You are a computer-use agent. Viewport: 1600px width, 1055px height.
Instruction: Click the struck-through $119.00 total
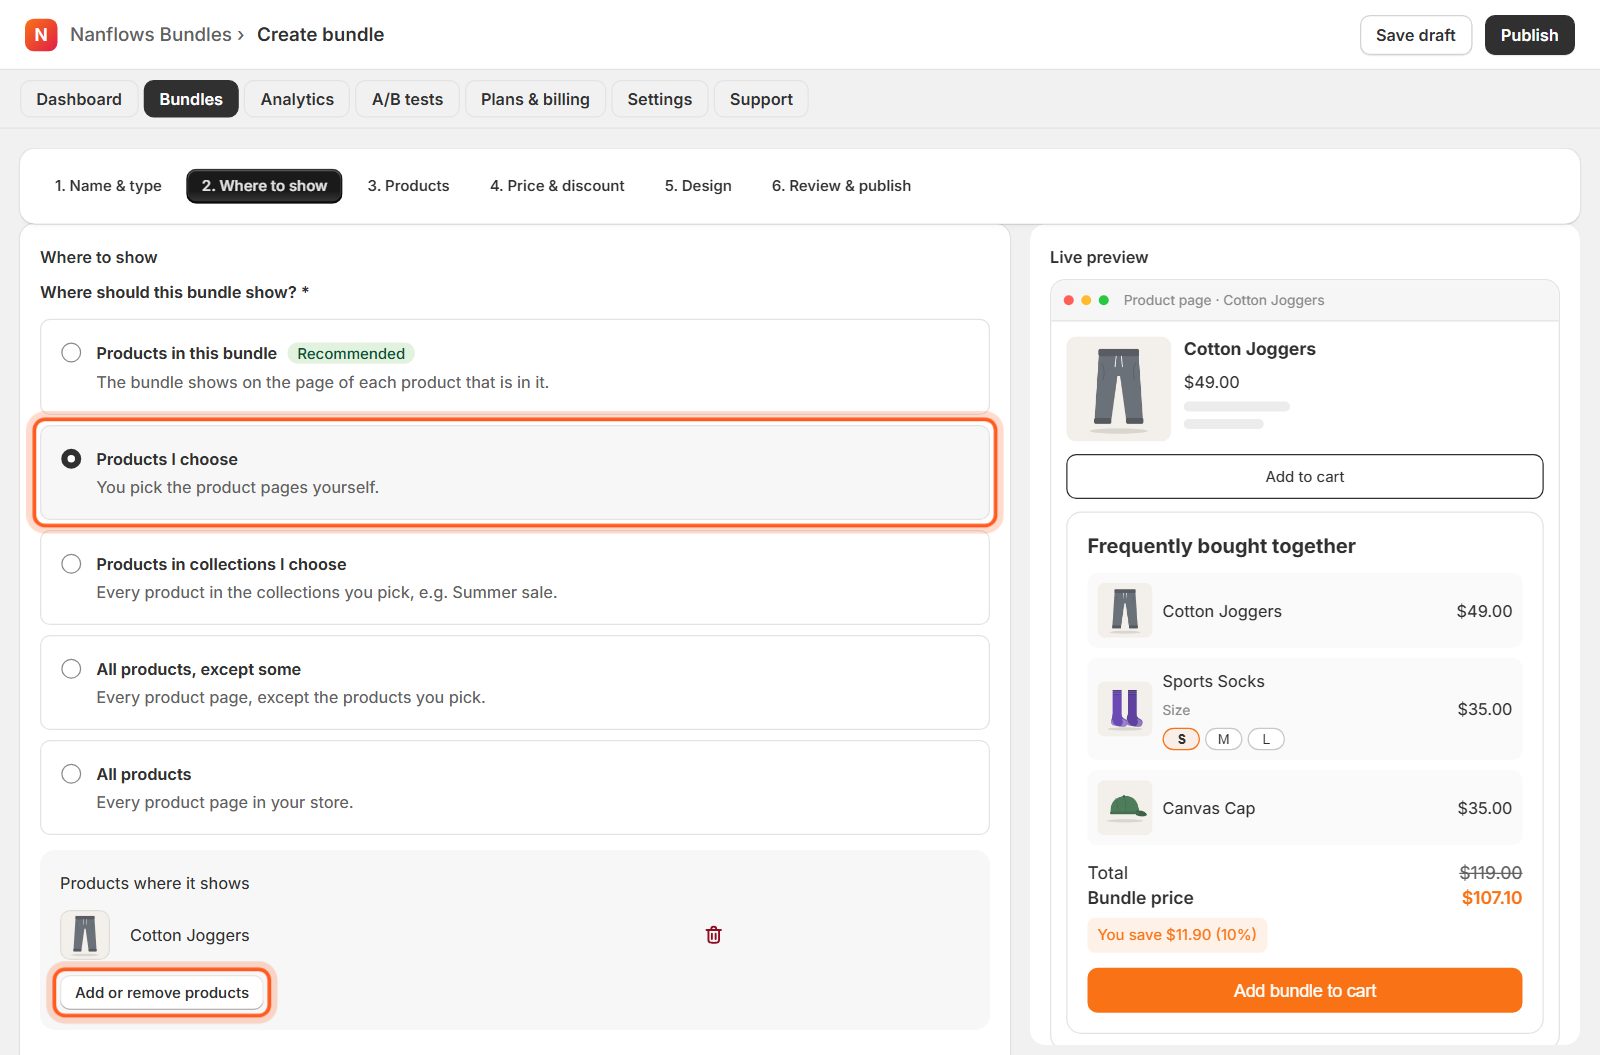coord(1490,873)
